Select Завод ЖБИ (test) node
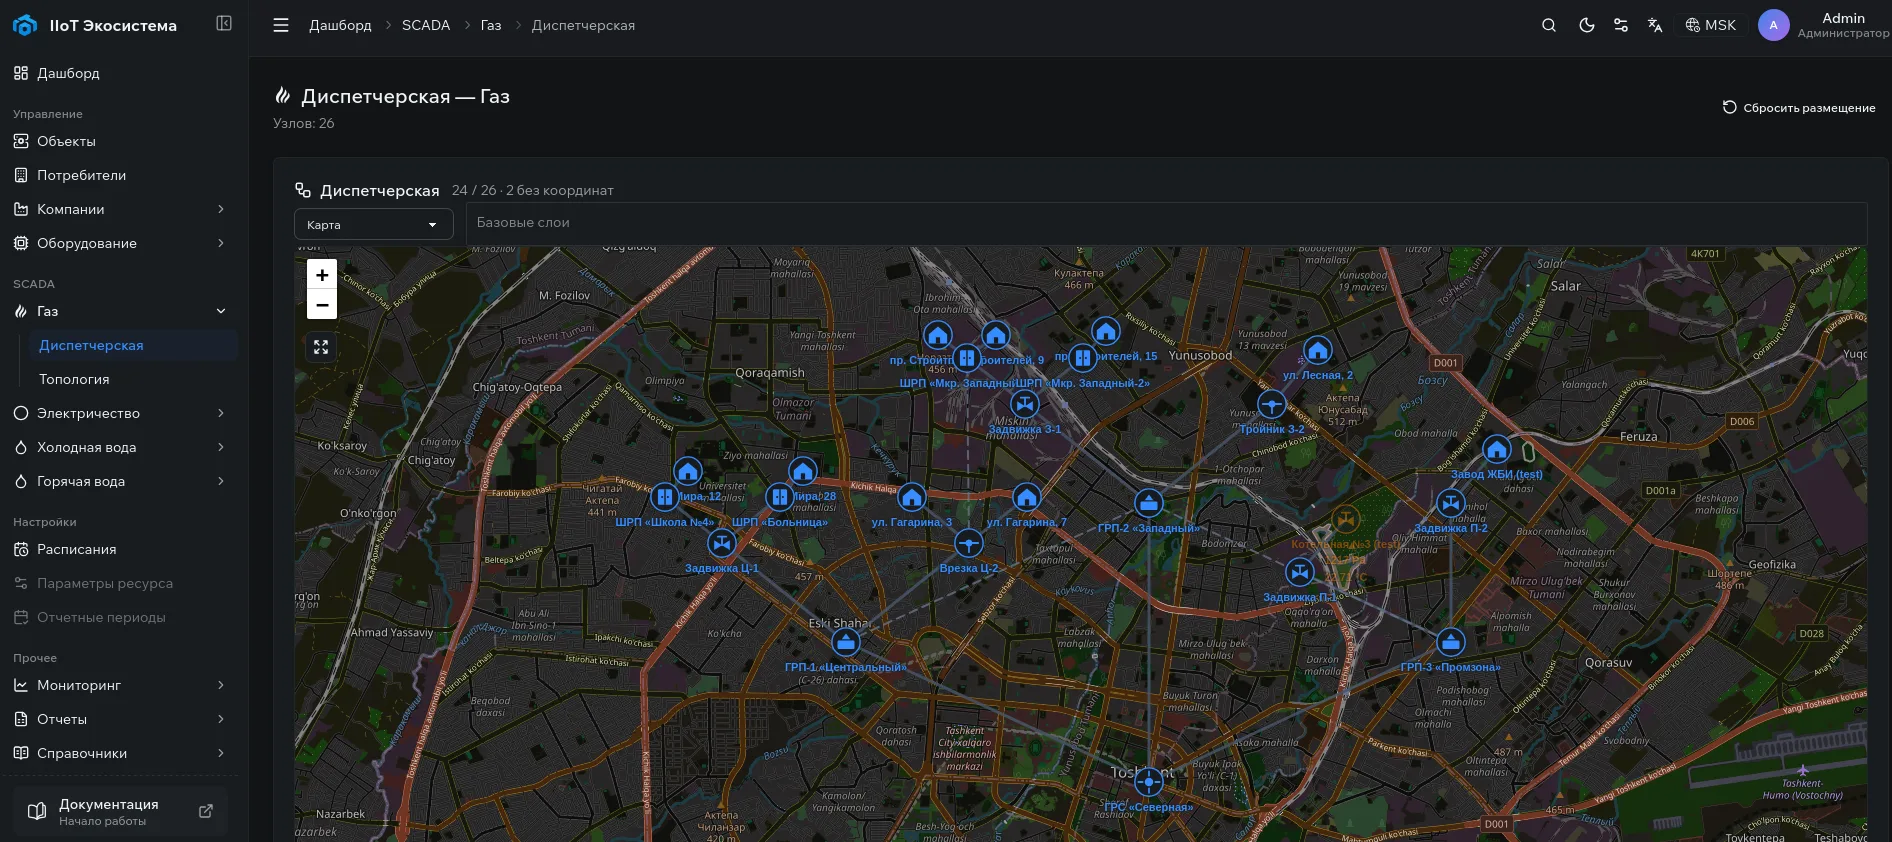 1497,450
